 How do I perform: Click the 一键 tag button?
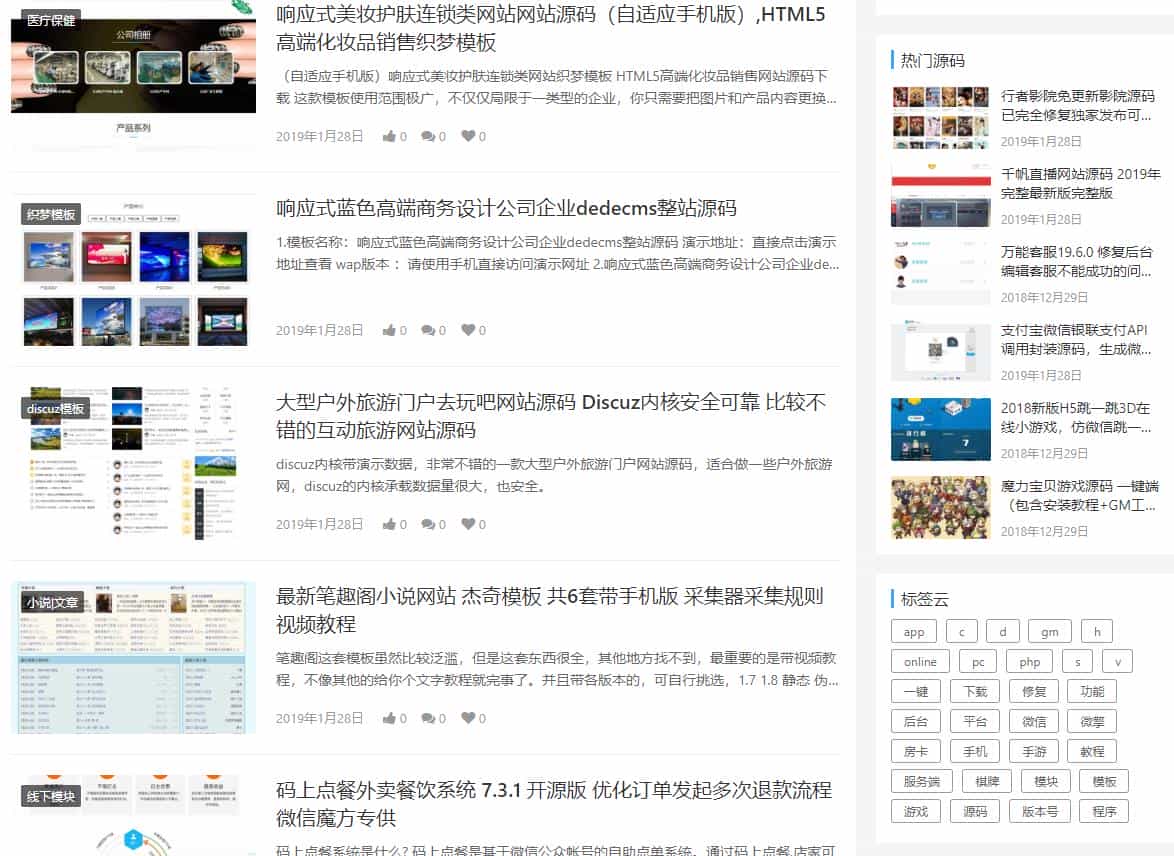(x=915, y=691)
